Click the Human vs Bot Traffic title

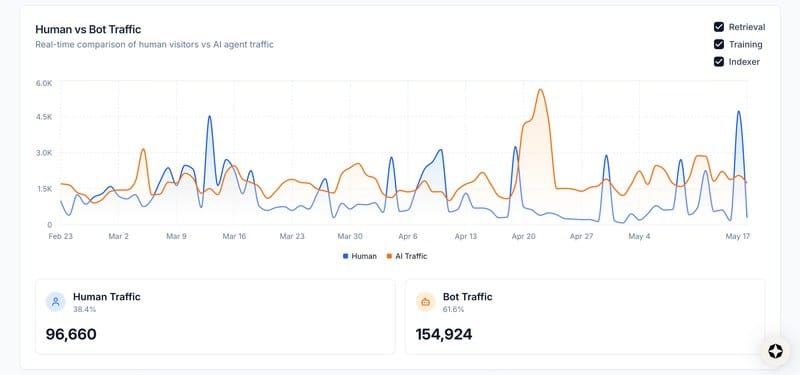(88, 29)
